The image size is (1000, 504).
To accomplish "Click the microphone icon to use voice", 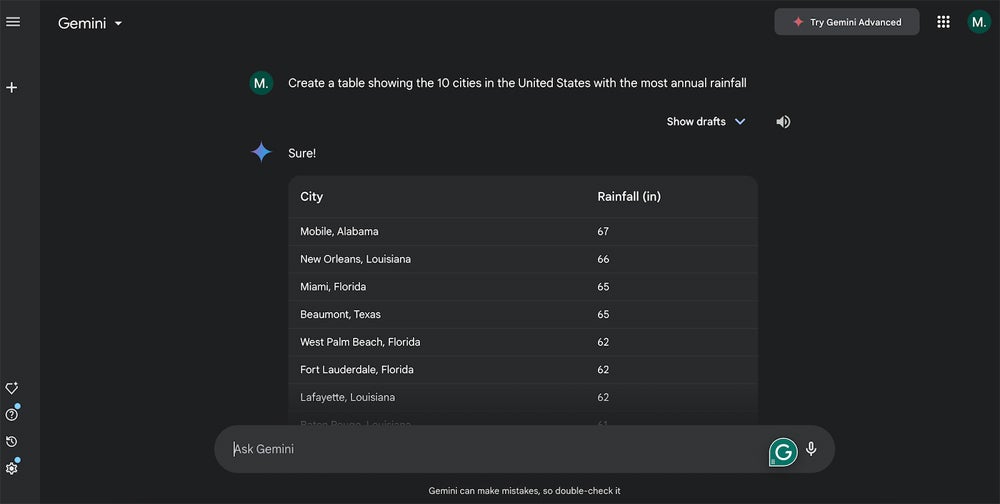I will 811,449.
